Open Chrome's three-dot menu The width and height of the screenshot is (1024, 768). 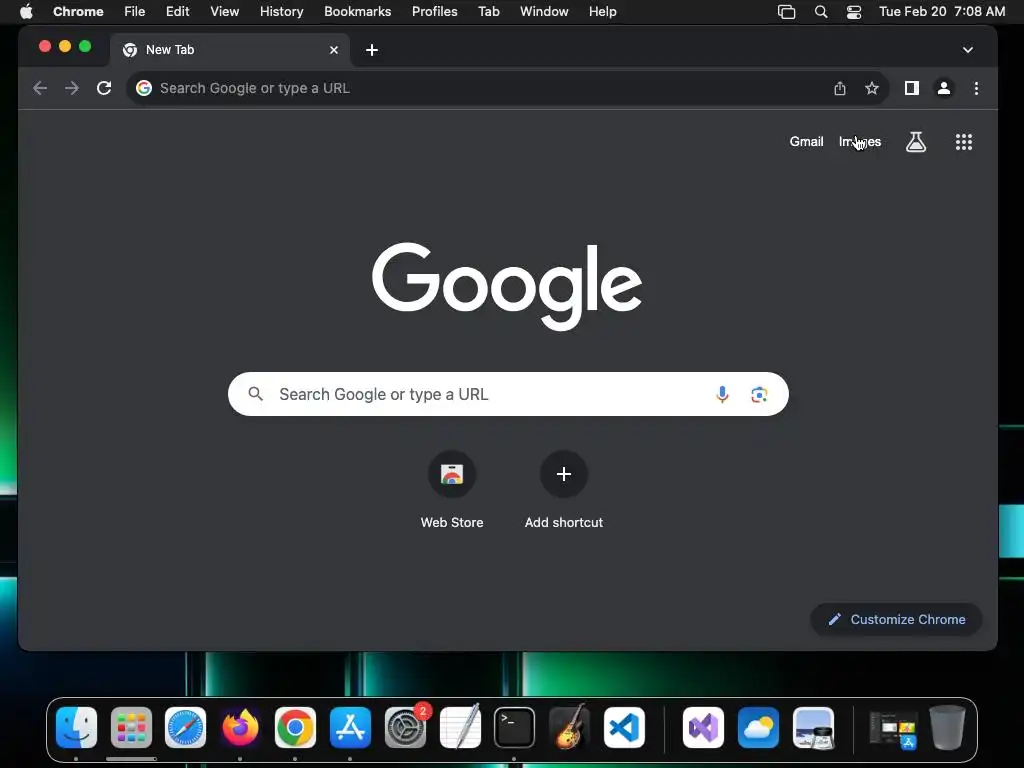[976, 88]
